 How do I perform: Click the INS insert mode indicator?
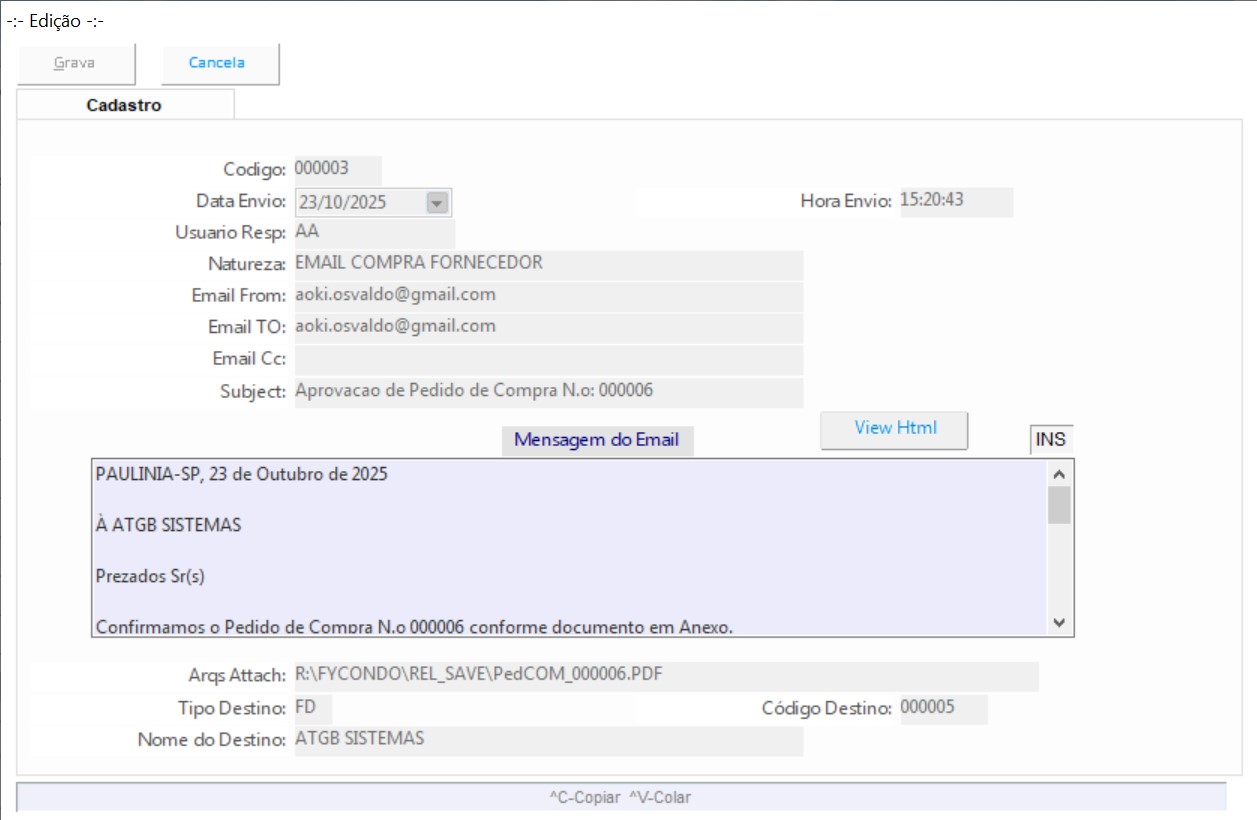coord(1050,440)
